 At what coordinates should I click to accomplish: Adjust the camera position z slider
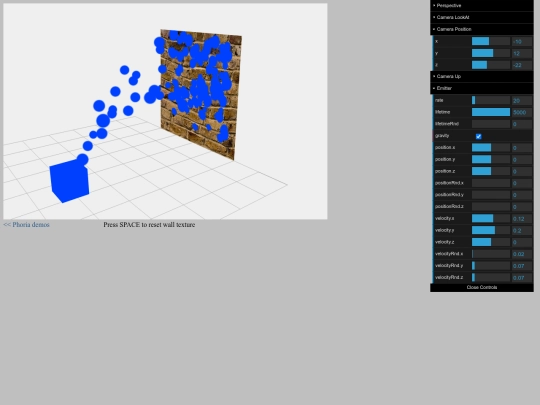click(x=491, y=65)
